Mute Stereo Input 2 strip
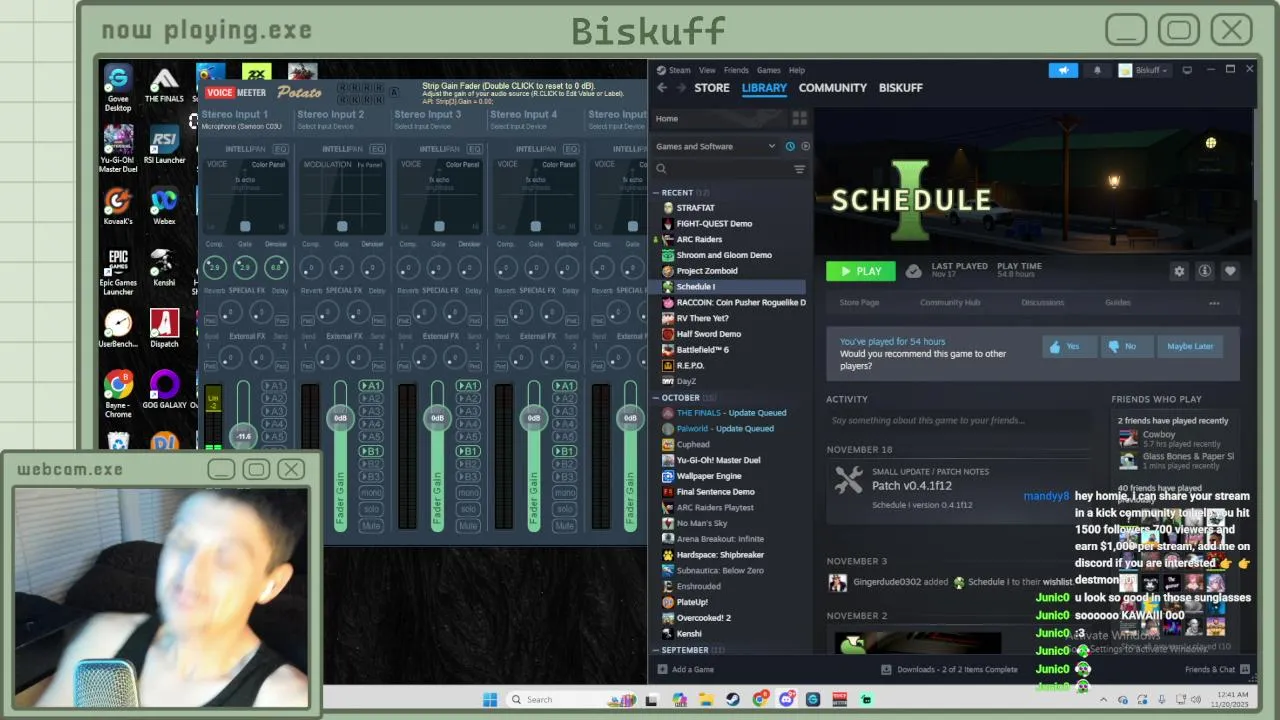 pyautogui.click(x=371, y=525)
